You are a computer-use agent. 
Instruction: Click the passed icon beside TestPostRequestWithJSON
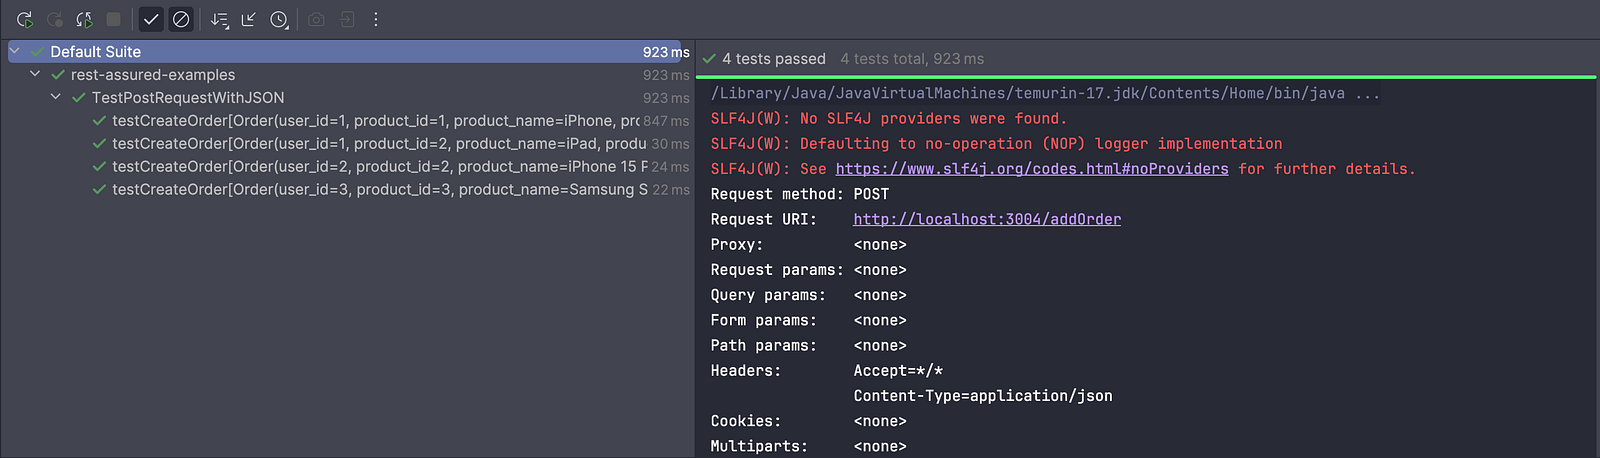point(79,98)
